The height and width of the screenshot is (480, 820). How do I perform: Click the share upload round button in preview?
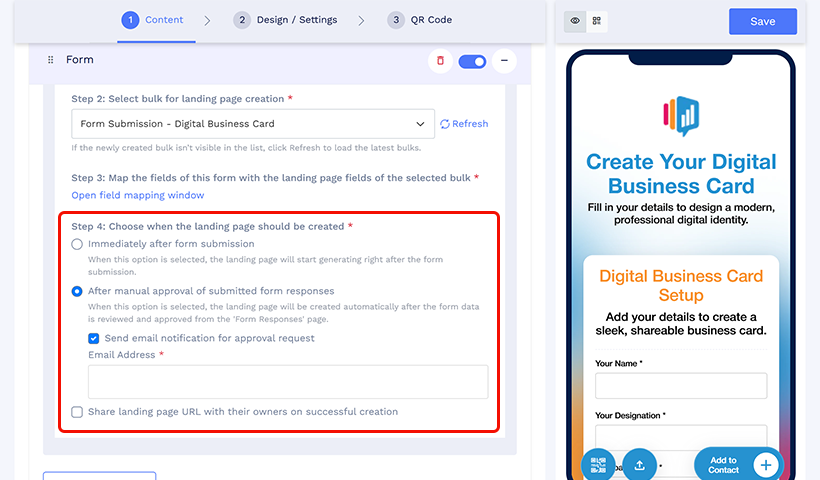640,465
